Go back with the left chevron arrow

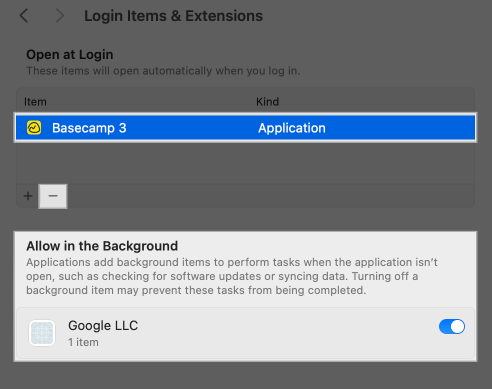24,16
